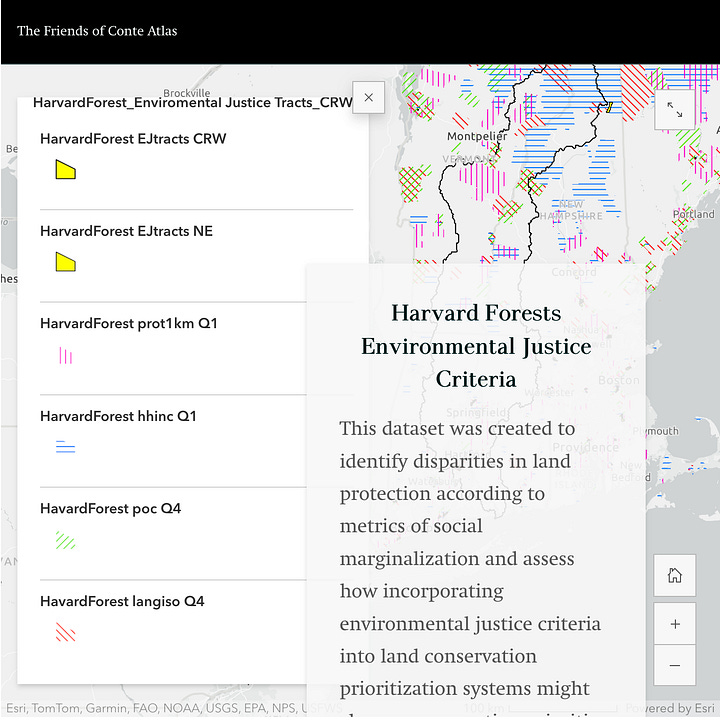Enter fullscreen with the expand arrows button
Screen dimensions: 720x722
(674, 110)
